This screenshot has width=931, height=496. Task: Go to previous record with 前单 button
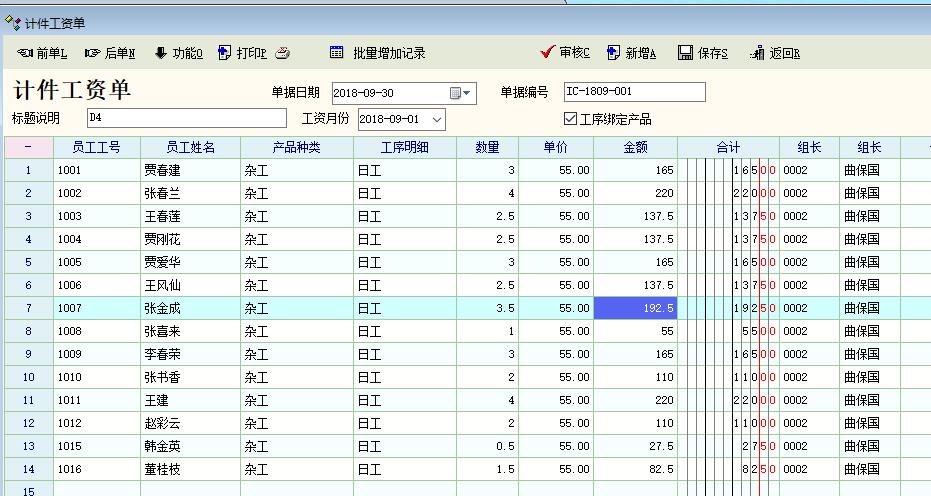click(x=42, y=53)
